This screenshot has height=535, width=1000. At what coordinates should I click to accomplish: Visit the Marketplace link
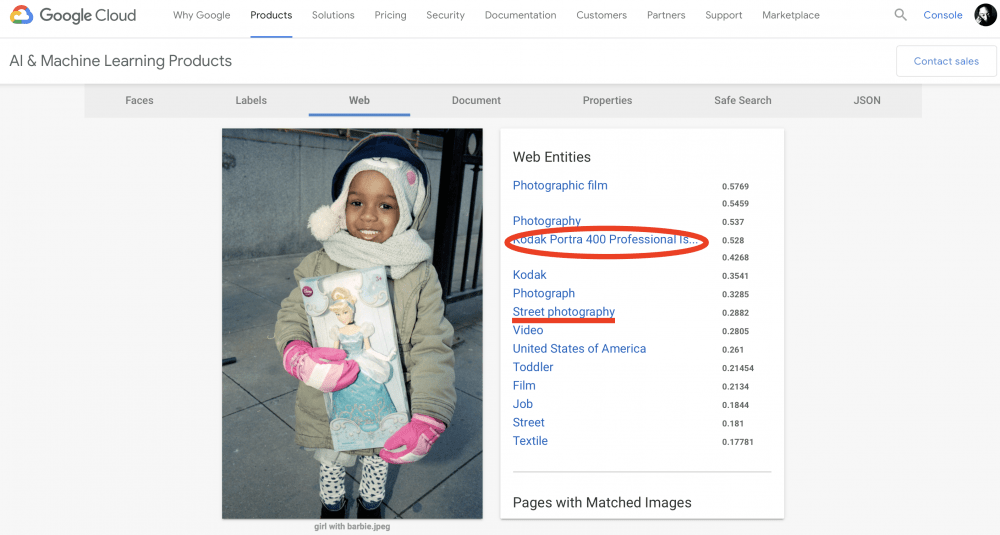pos(791,15)
